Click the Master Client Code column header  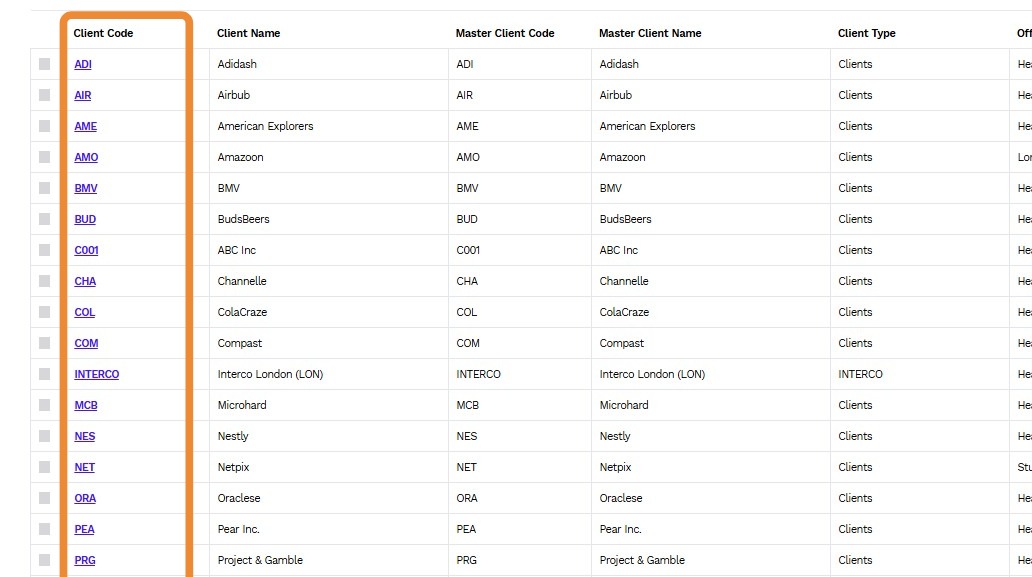(x=505, y=33)
